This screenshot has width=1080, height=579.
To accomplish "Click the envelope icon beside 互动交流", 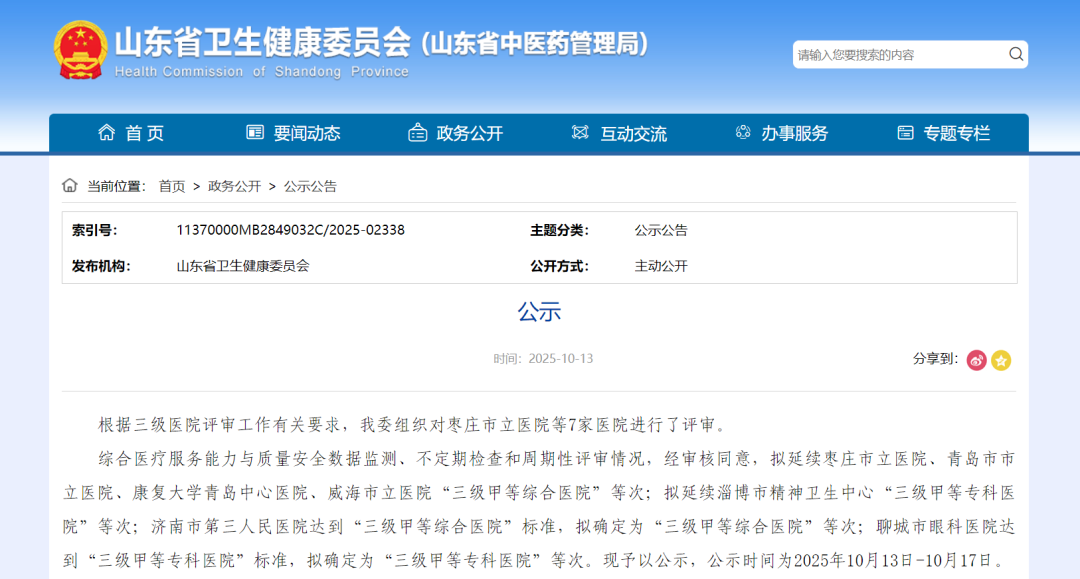I will pos(579,132).
